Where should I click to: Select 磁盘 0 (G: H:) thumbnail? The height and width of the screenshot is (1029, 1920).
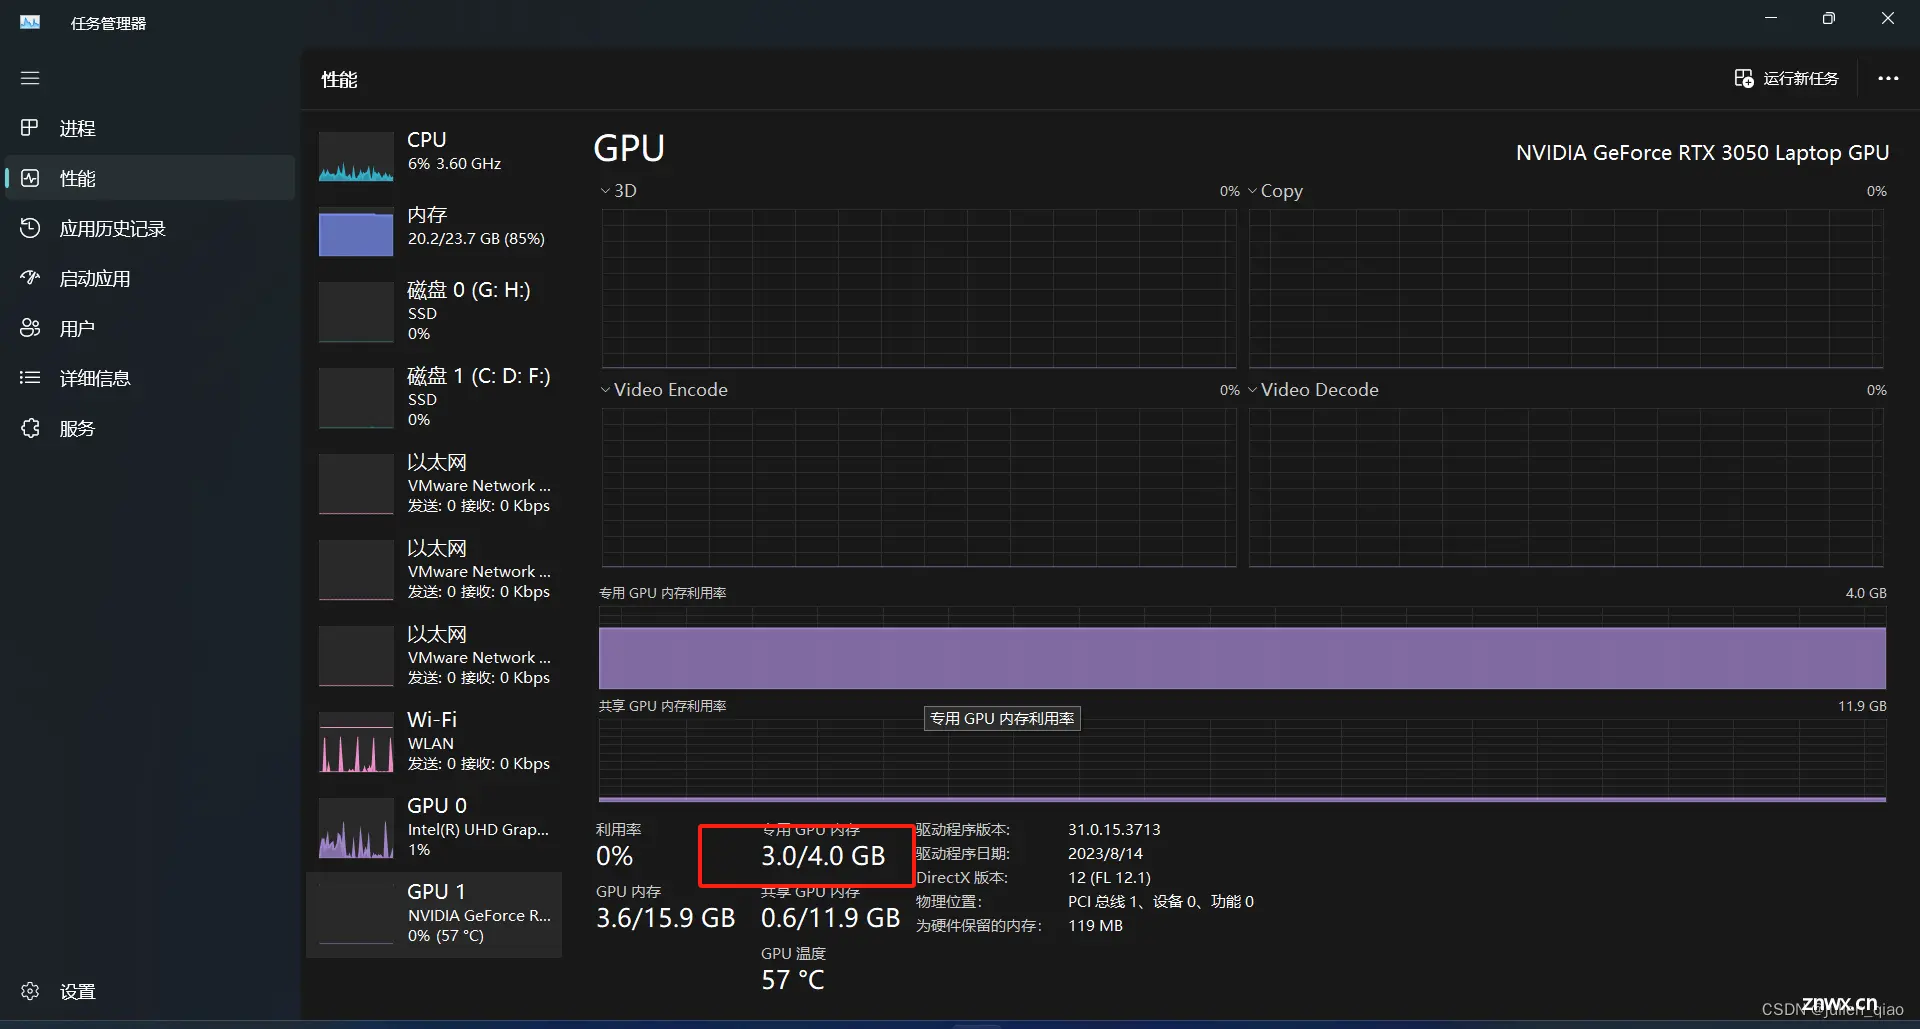coord(356,312)
